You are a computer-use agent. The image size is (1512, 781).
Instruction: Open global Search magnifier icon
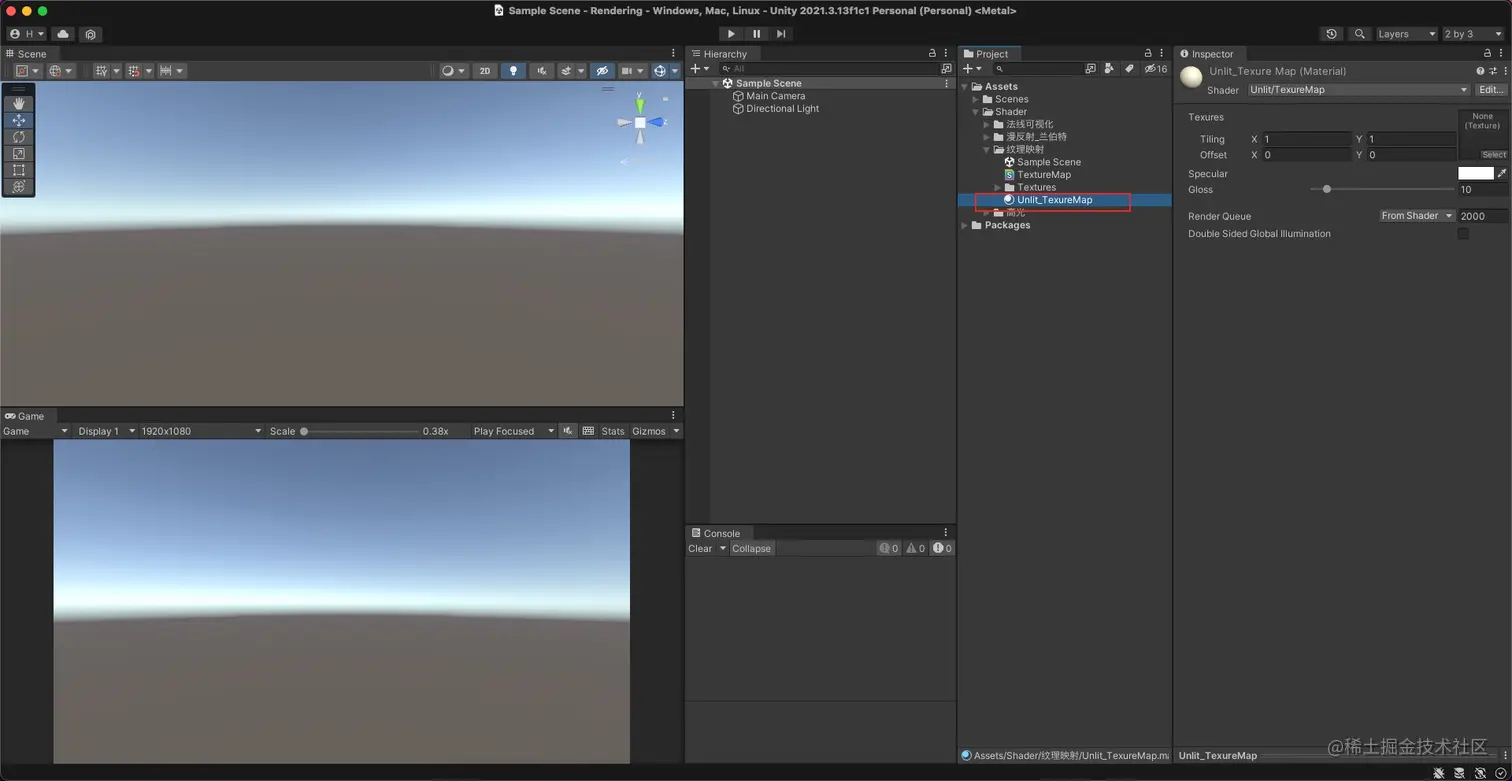coord(1359,34)
